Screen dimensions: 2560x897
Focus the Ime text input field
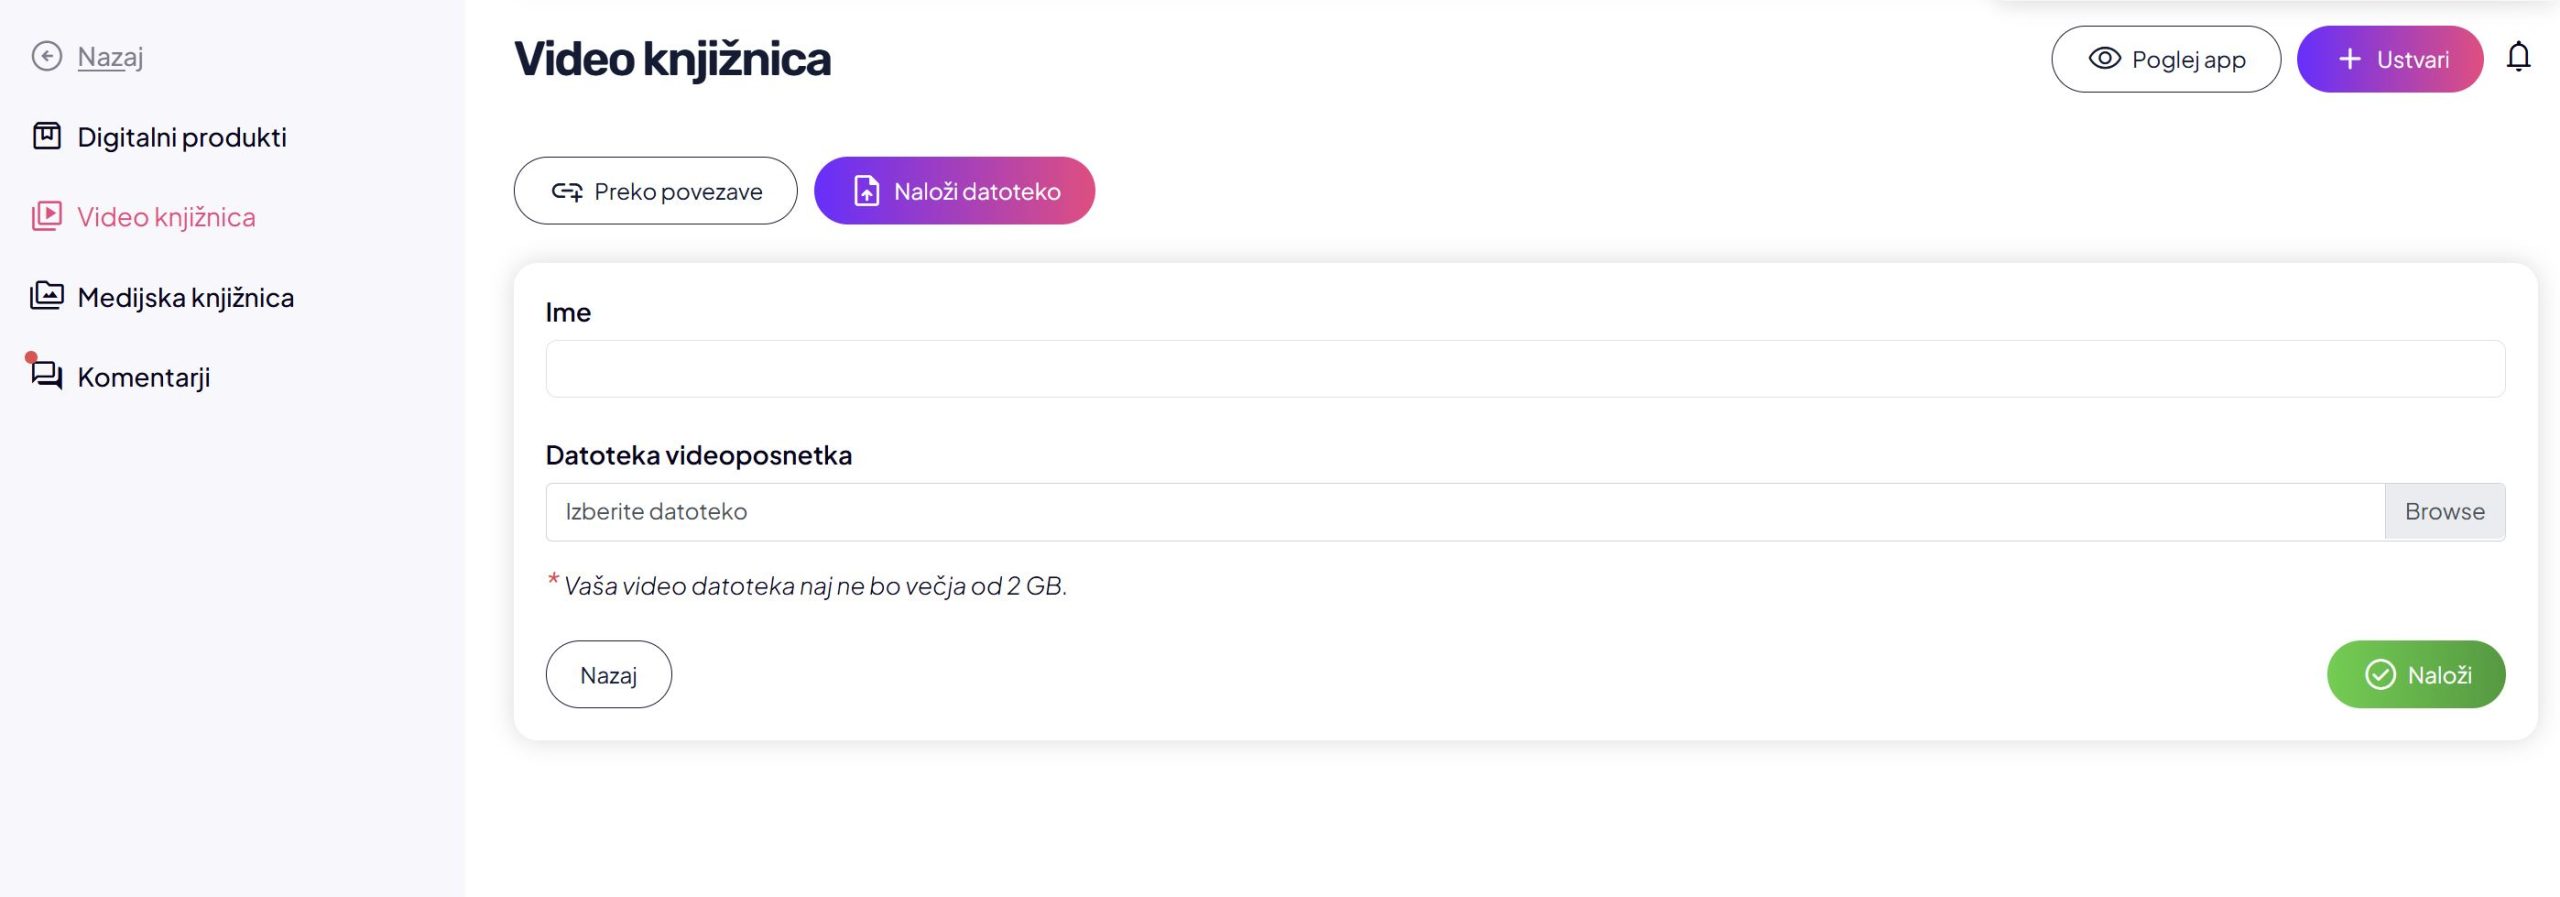[1524, 369]
